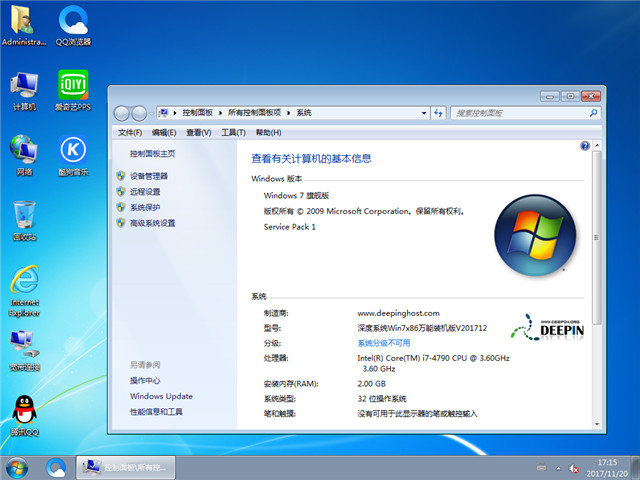640x480 pixels.
Task: Click the search magnifier icon
Action: click(x=593, y=113)
